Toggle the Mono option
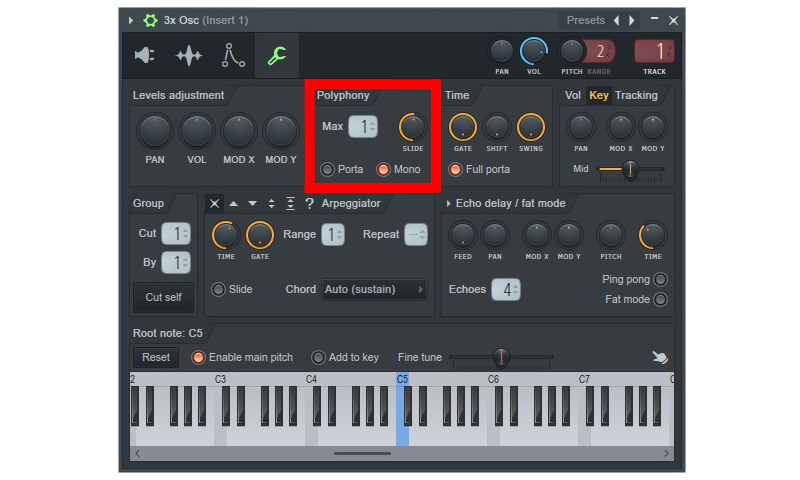 coord(383,169)
